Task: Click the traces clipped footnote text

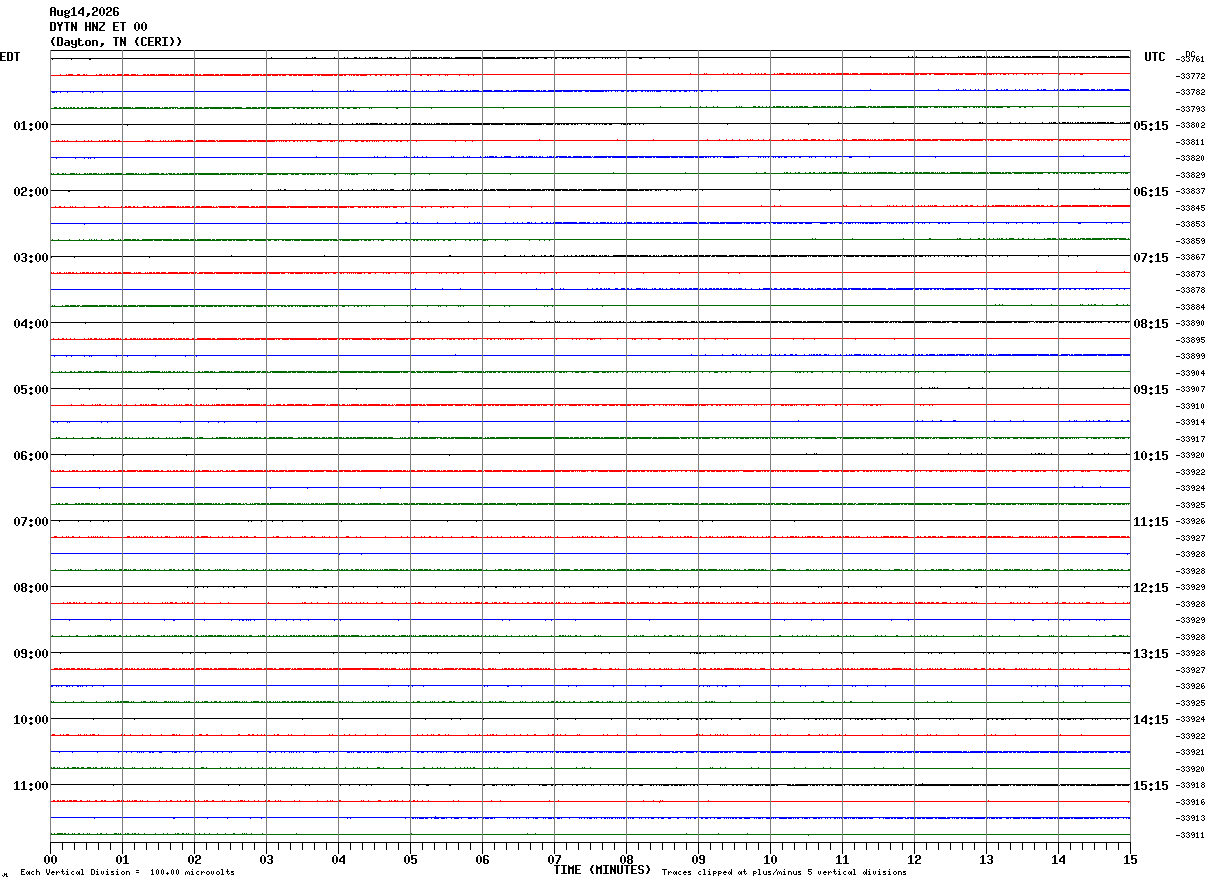Action: 784,872
